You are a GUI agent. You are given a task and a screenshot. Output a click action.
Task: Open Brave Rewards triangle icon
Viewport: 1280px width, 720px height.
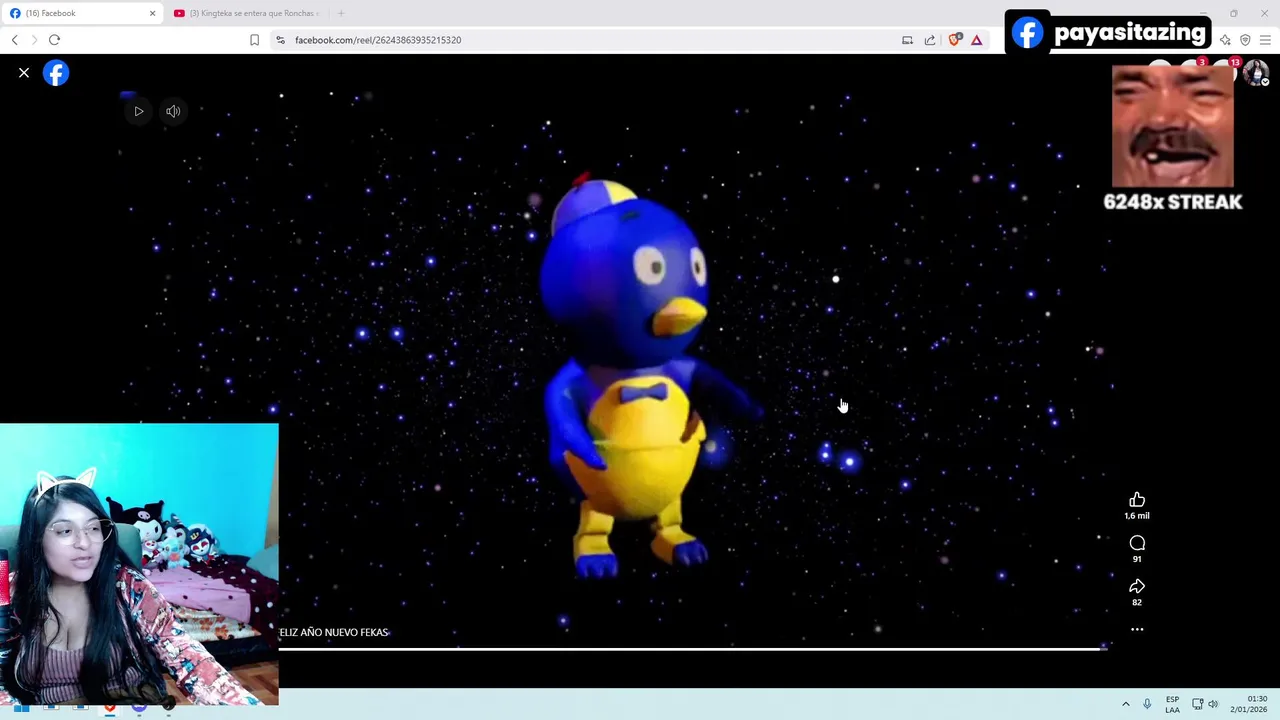977,40
